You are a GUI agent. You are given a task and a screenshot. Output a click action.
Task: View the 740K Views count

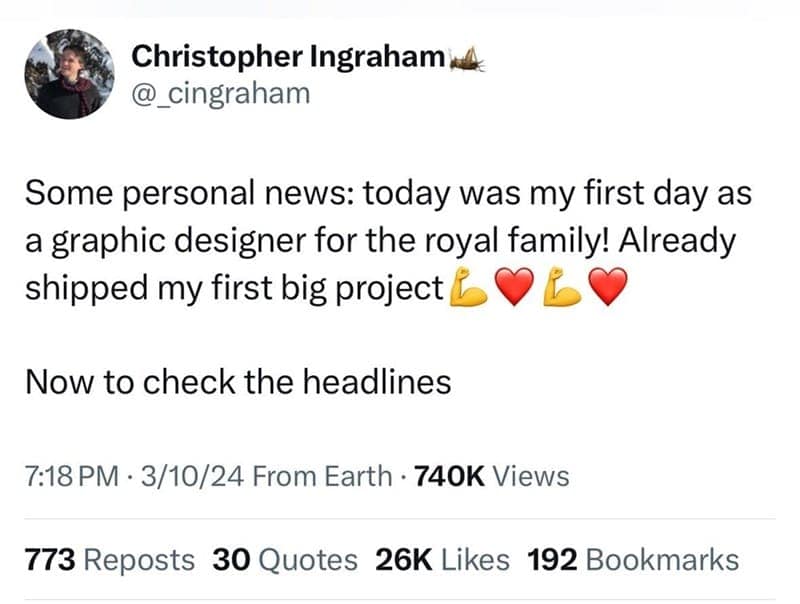point(490,476)
